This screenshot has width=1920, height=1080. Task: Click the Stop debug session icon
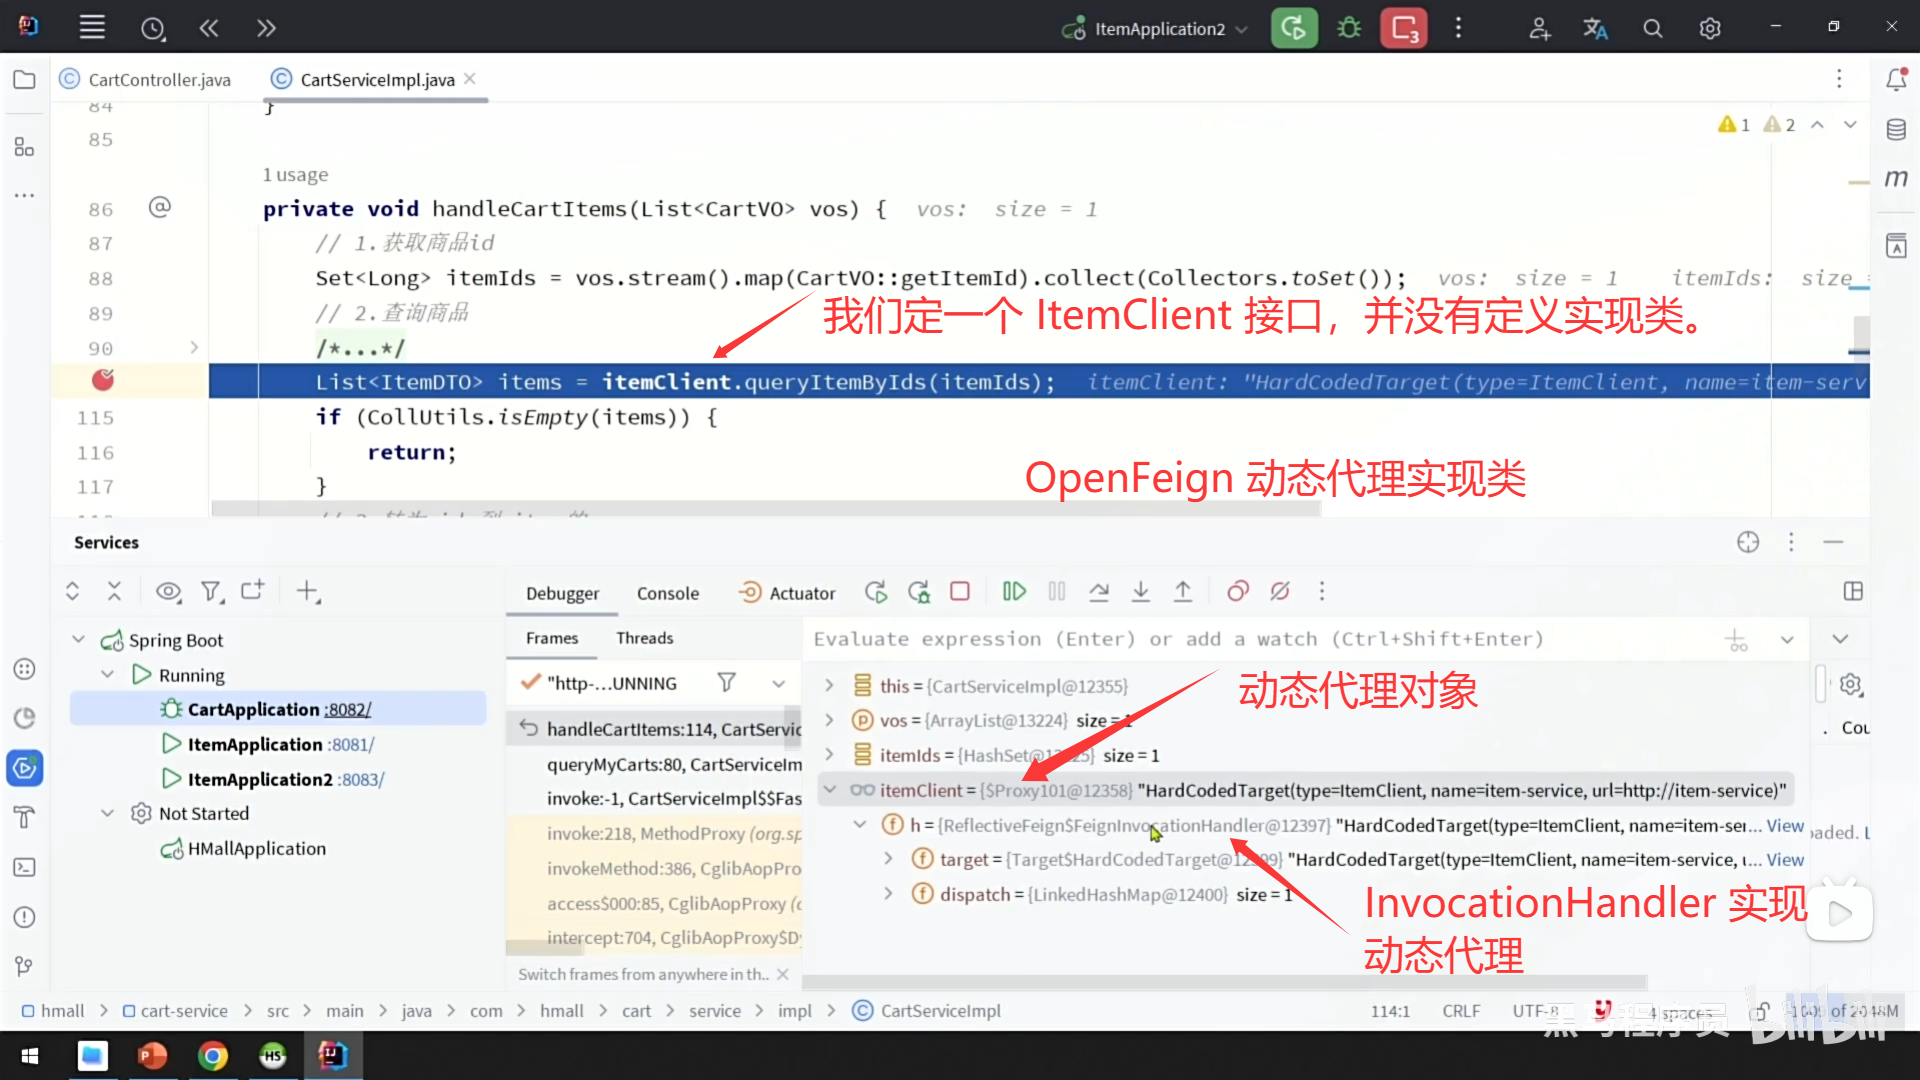click(x=960, y=592)
